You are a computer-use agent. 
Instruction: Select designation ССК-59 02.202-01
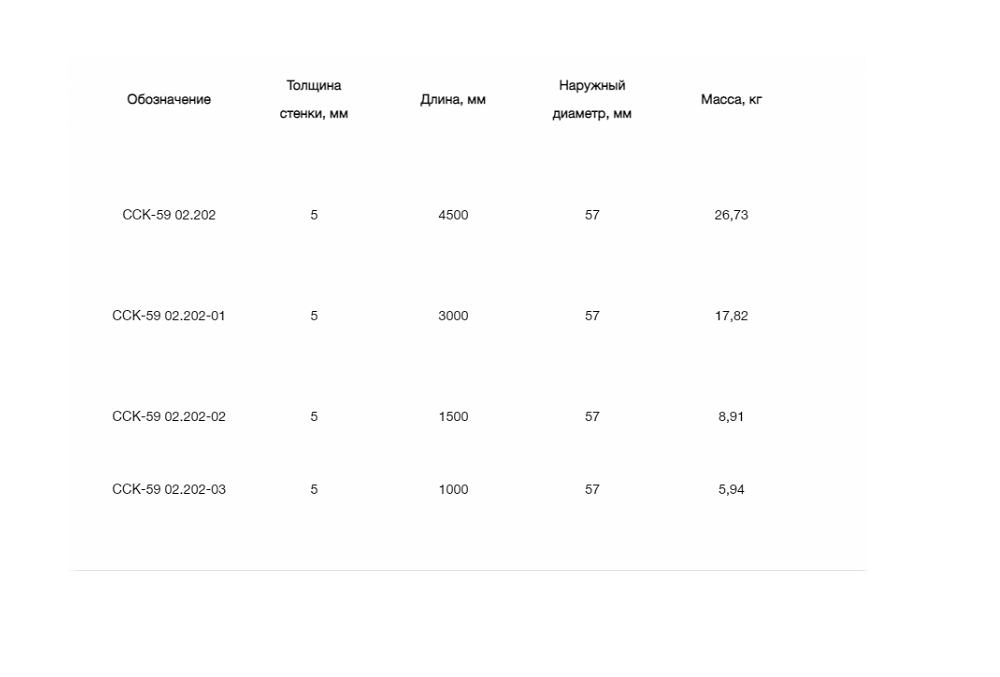point(169,316)
